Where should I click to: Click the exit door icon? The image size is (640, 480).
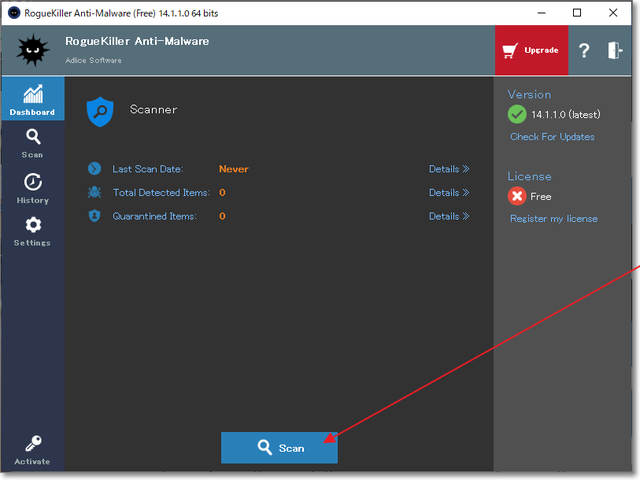(x=614, y=51)
